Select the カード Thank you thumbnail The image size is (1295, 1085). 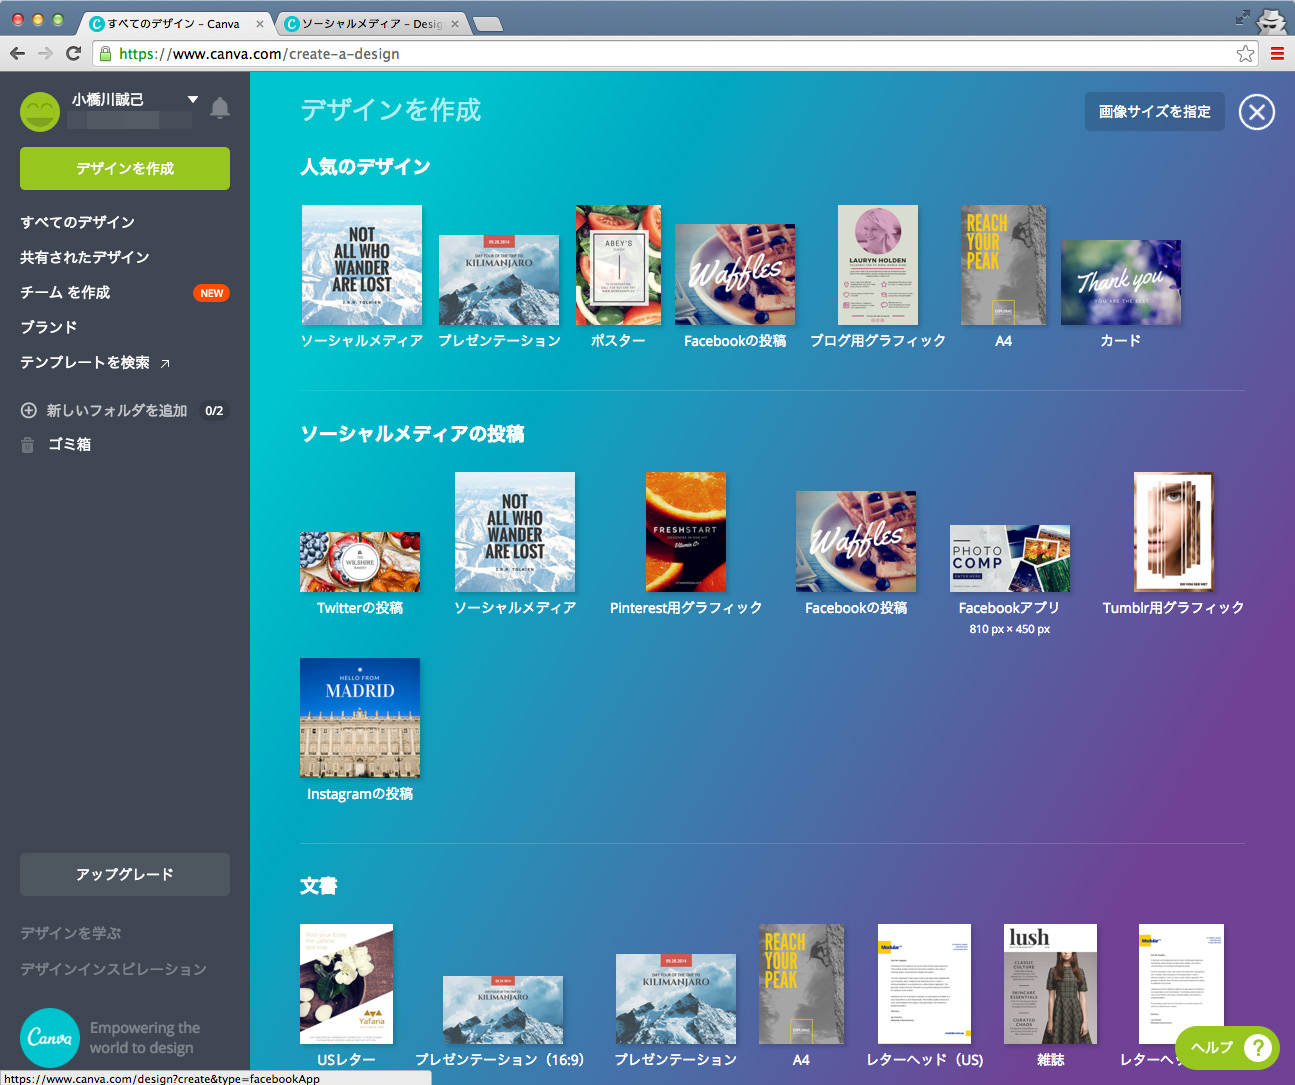click(x=1121, y=282)
